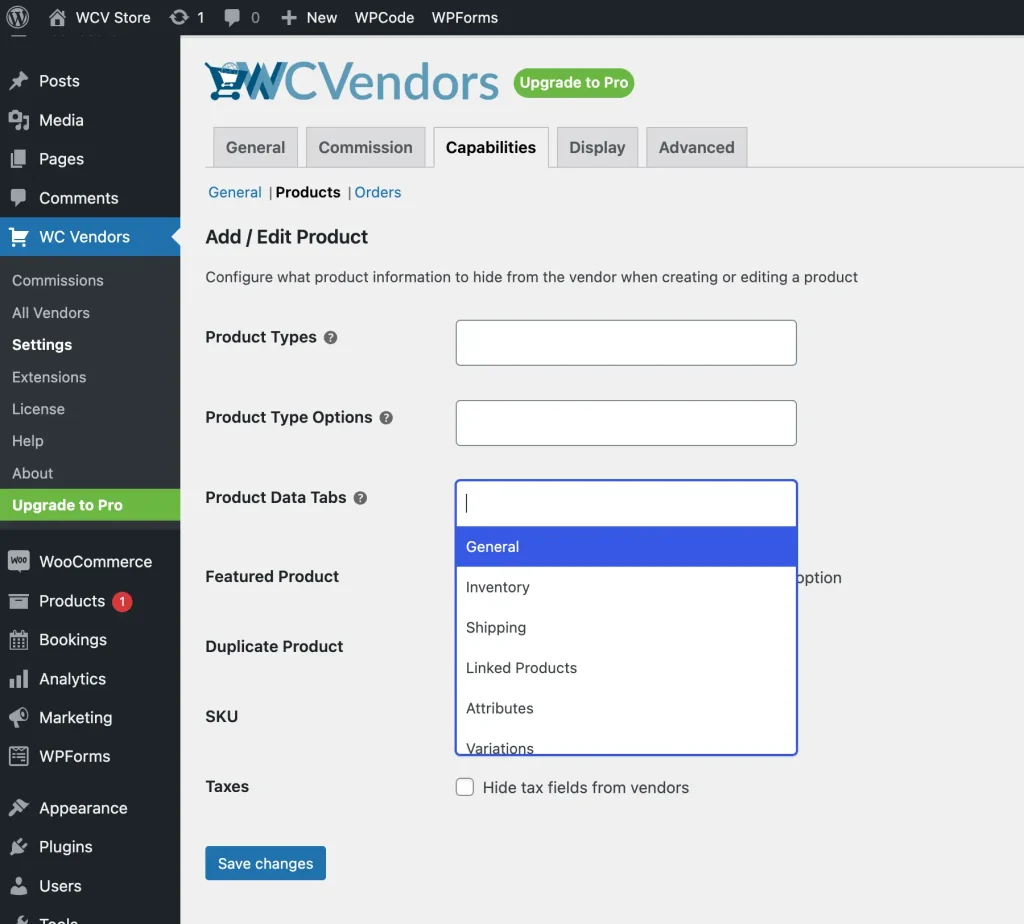1024x924 pixels.
Task: Open the Product Type Options select box
Action: 626,423
